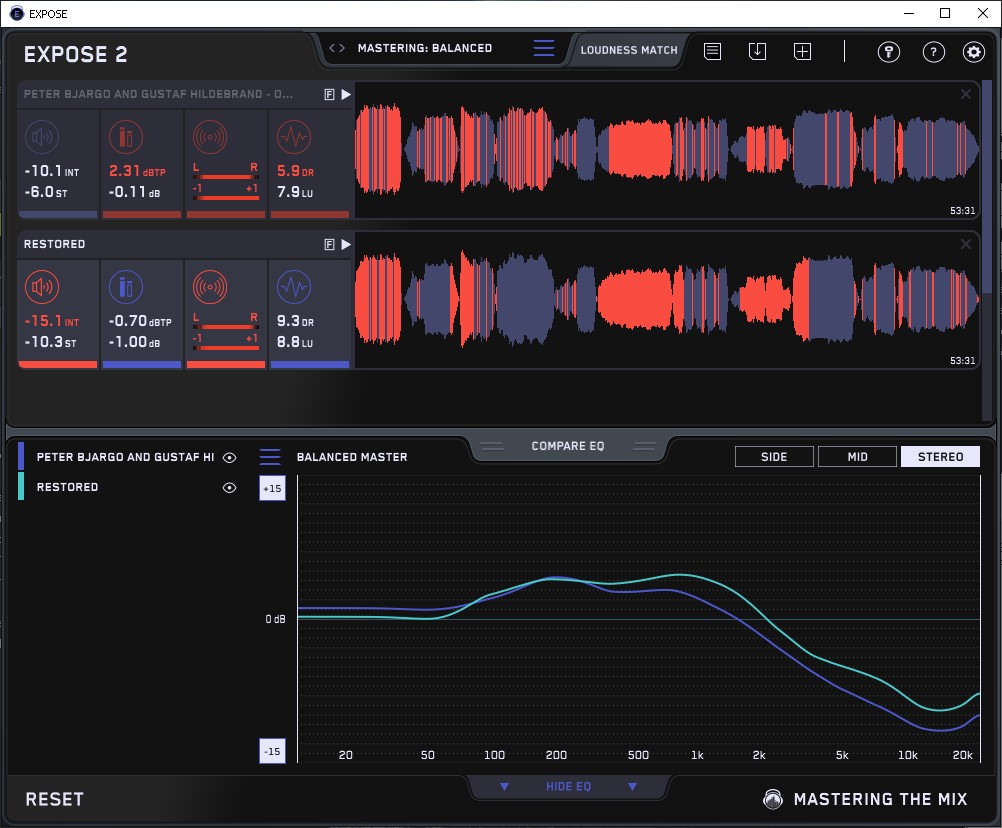
Task: Click loudness speaker icon on Peter Bjargo track
Action: click(x=42, y=137)
